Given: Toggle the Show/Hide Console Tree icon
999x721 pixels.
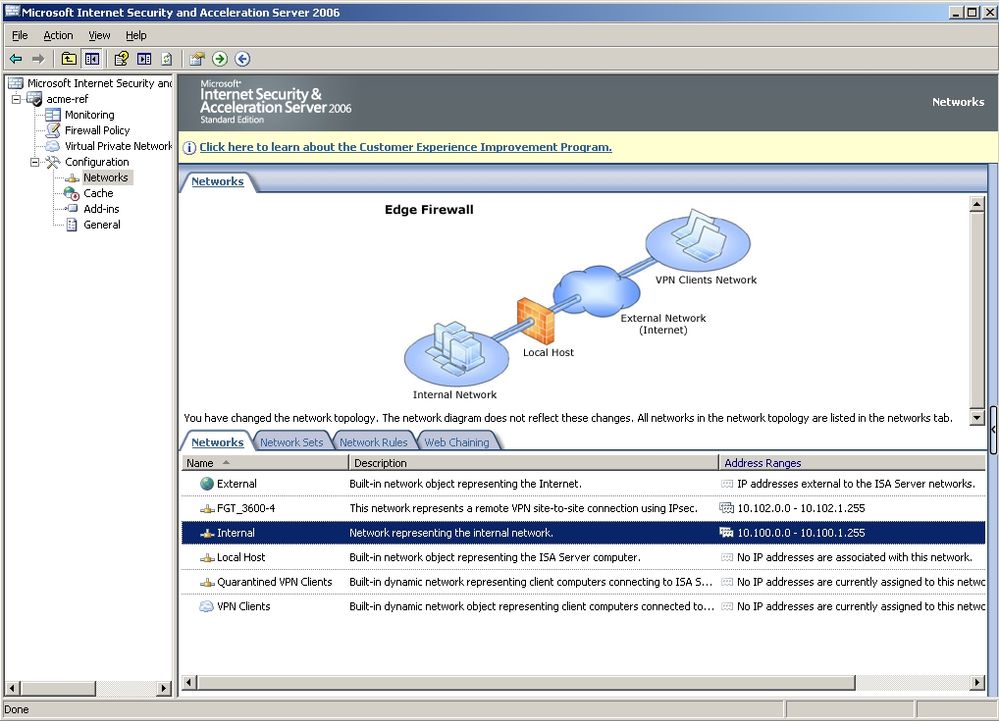Looking at the screenshot, I should tap(92, 59).
